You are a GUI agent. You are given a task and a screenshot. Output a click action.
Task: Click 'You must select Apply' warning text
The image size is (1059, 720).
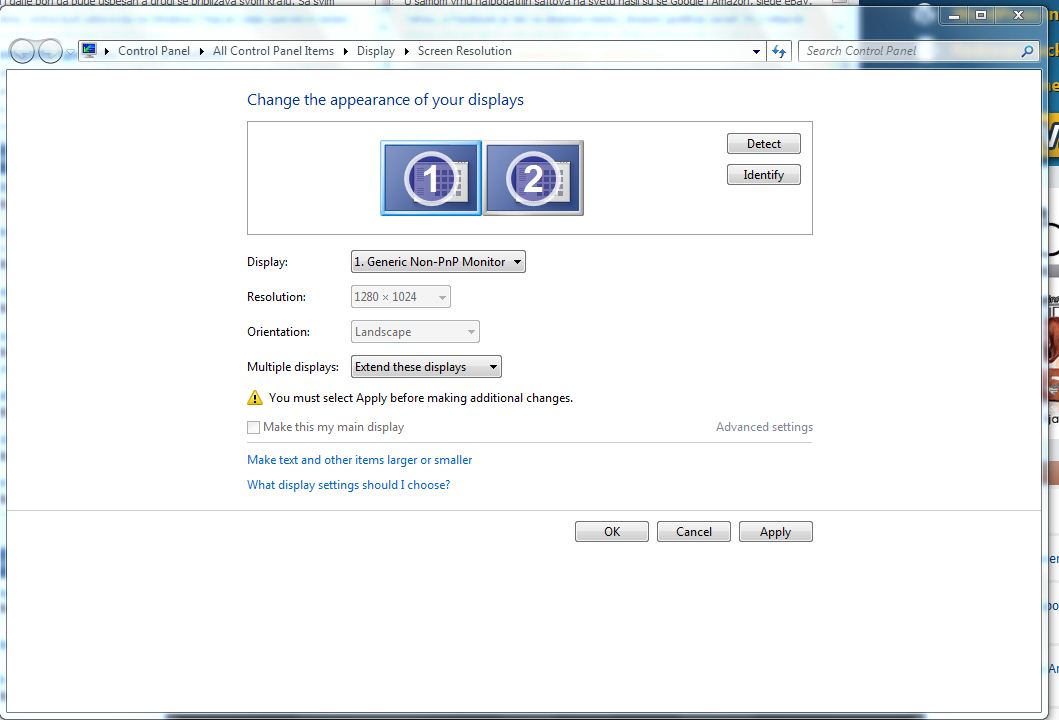pos(421,398)
